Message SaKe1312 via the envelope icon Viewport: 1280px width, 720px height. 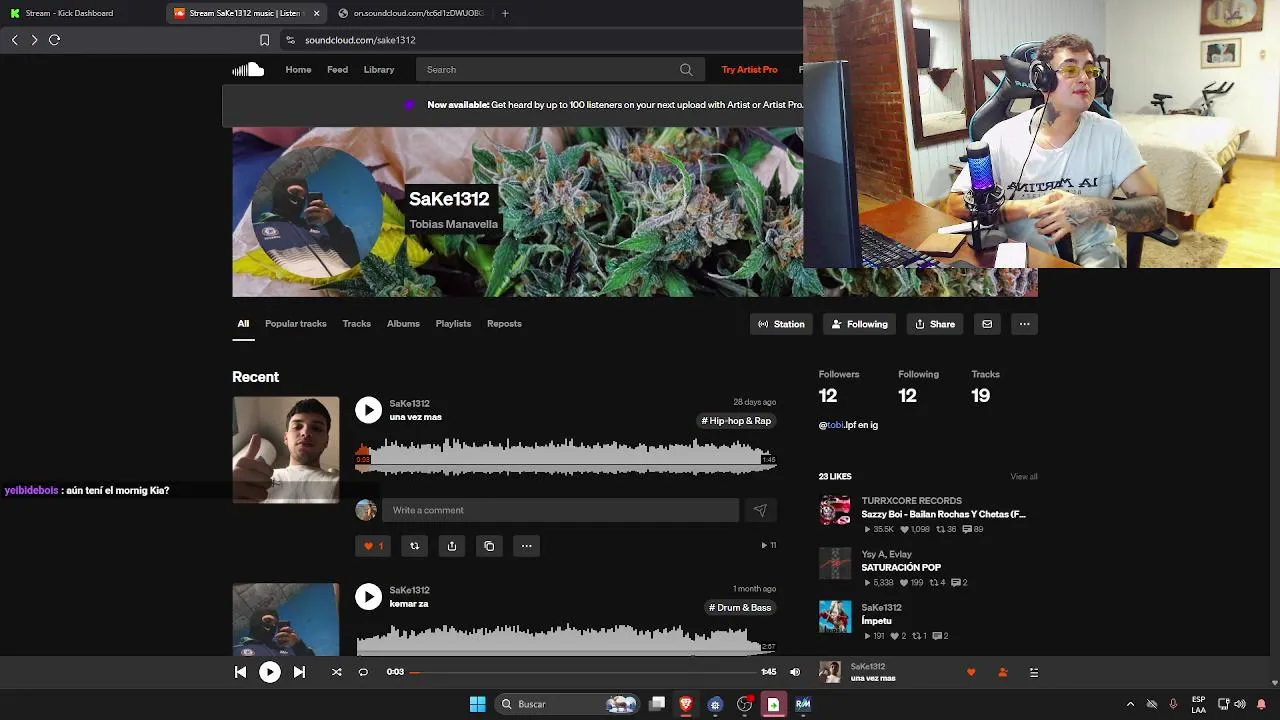987,324
